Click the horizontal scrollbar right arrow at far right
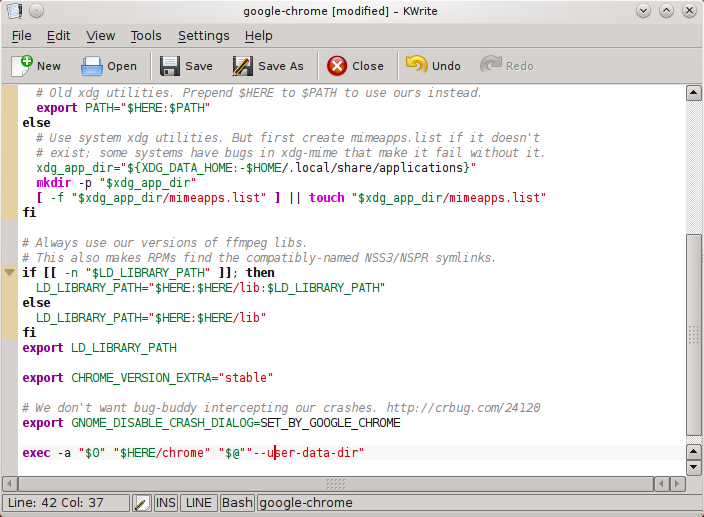 tap(678, 484)
